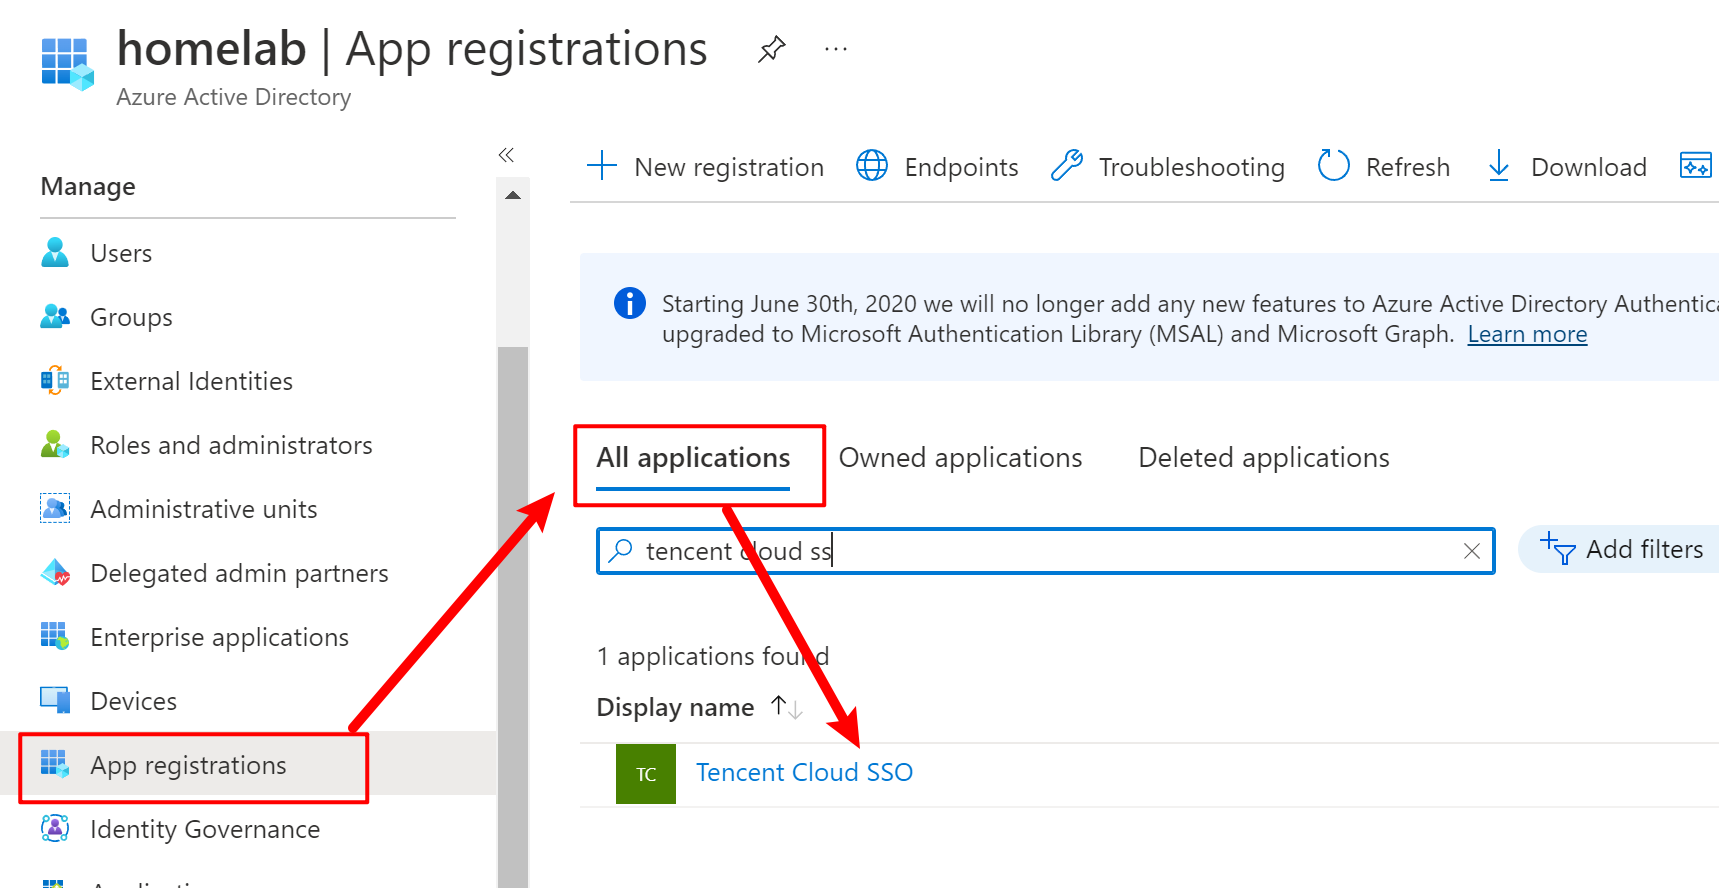Image resolution: width=1719 pixels, height=888 pixels.
Task: Open the Tencent Cloud SSO application
Action: coord(804,773)
